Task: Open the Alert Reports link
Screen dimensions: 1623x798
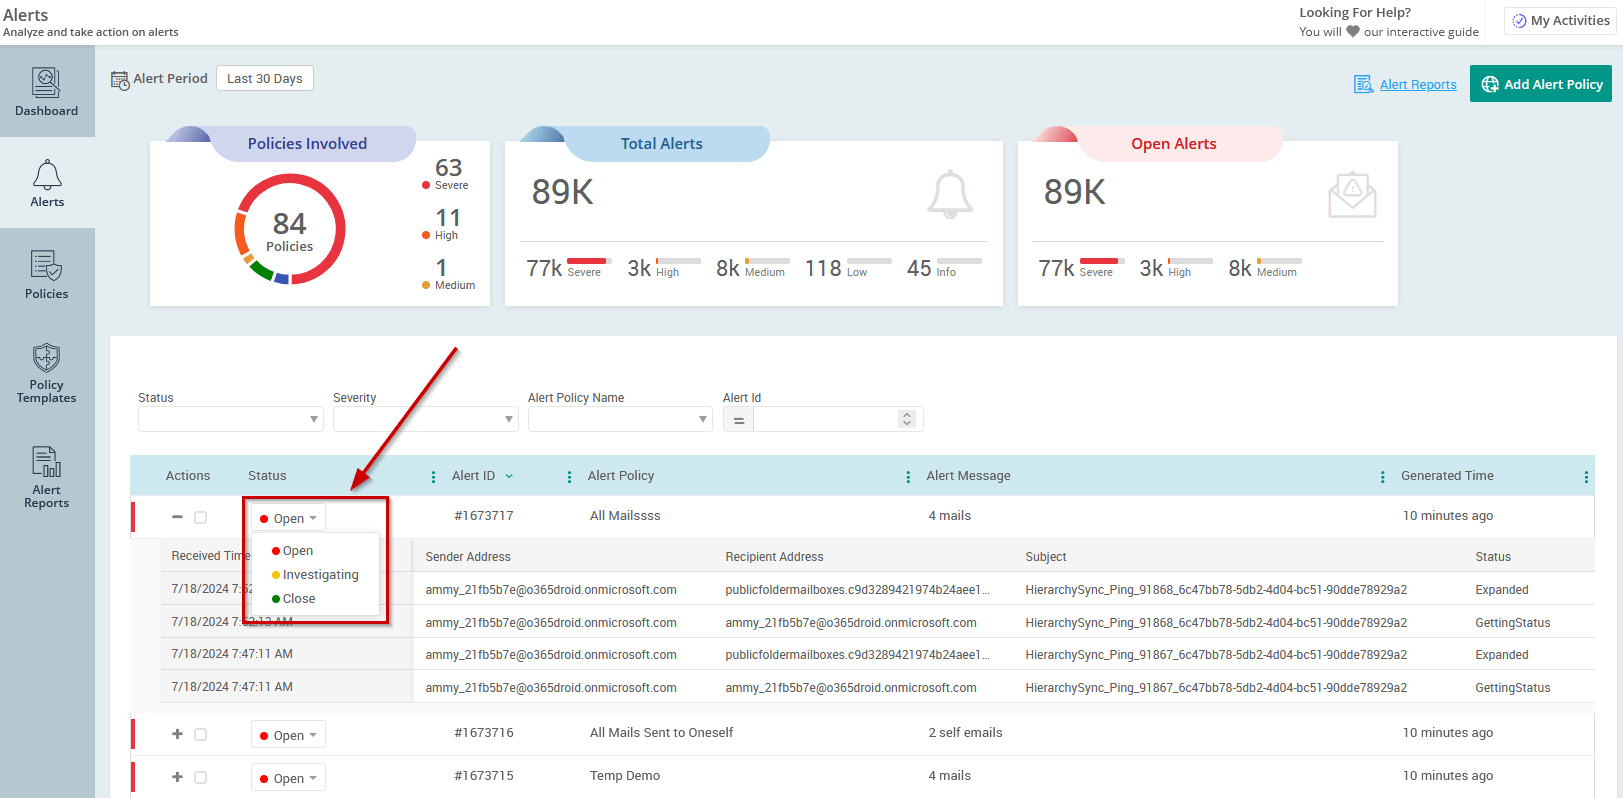Action: (x=1418, y=85)
